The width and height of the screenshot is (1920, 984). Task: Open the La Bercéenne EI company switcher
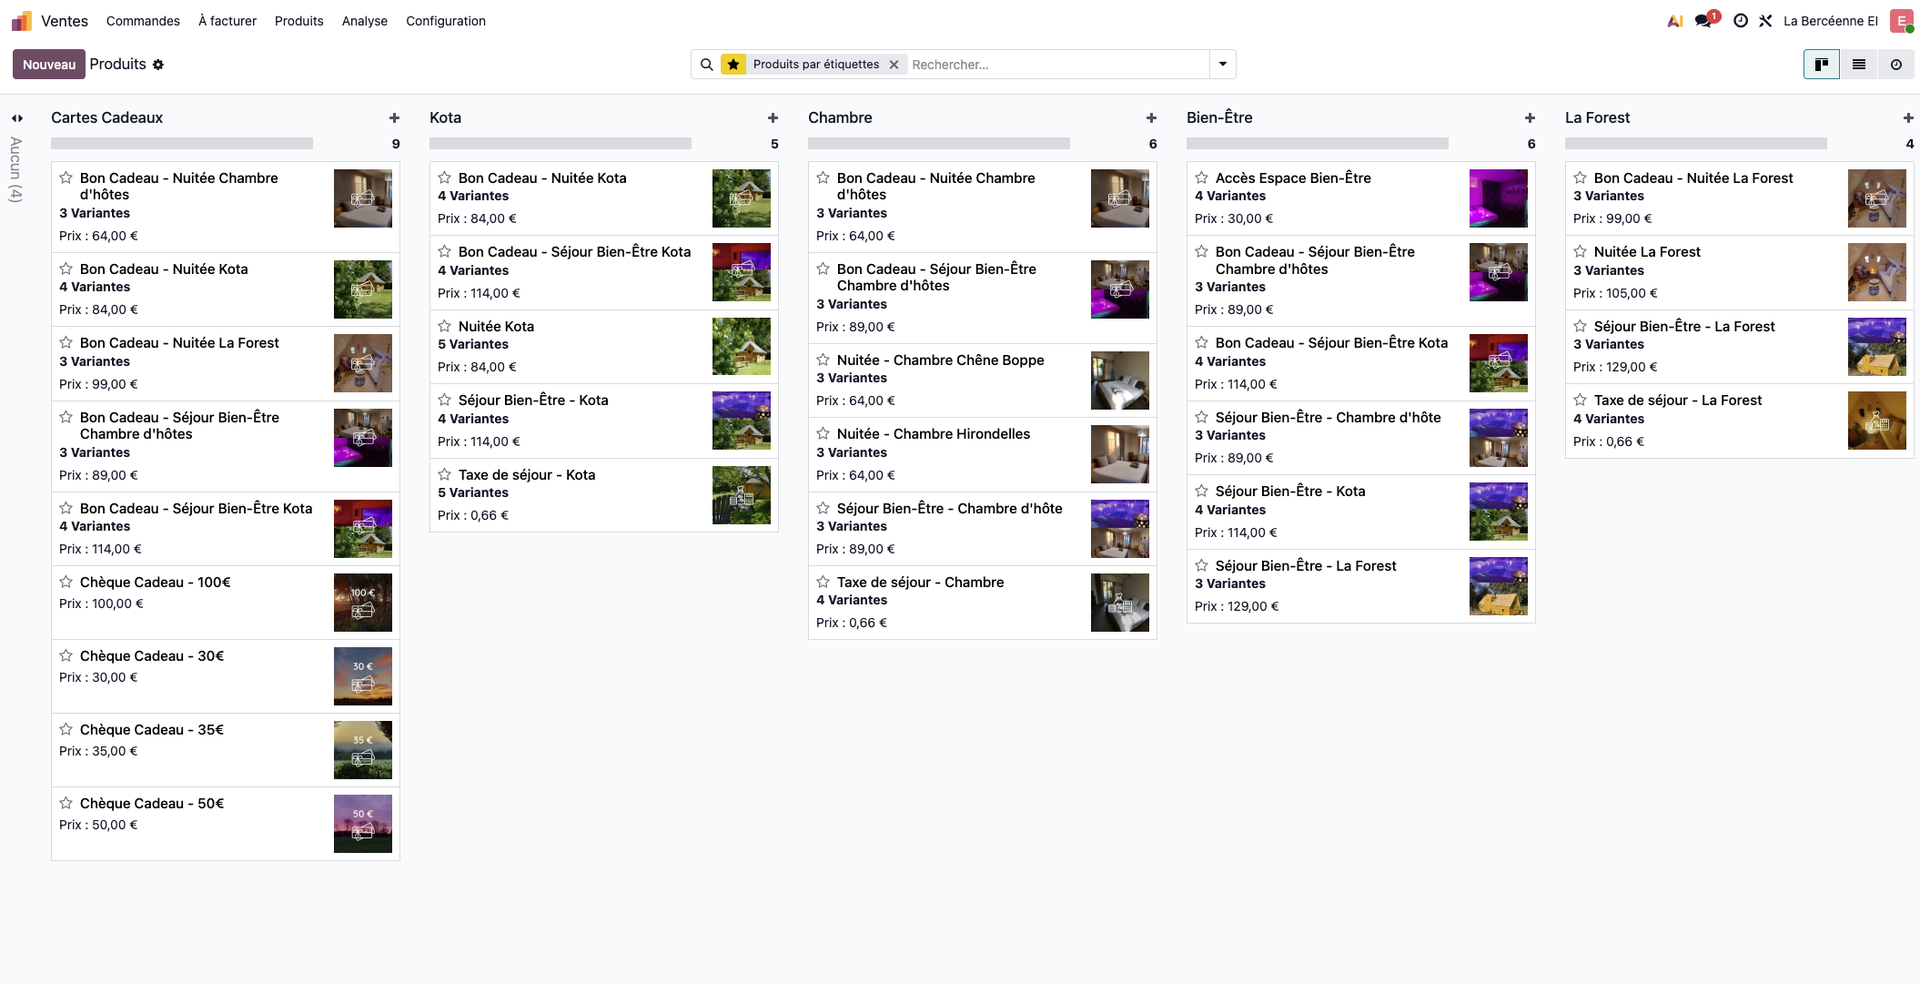pos(1830,21)
